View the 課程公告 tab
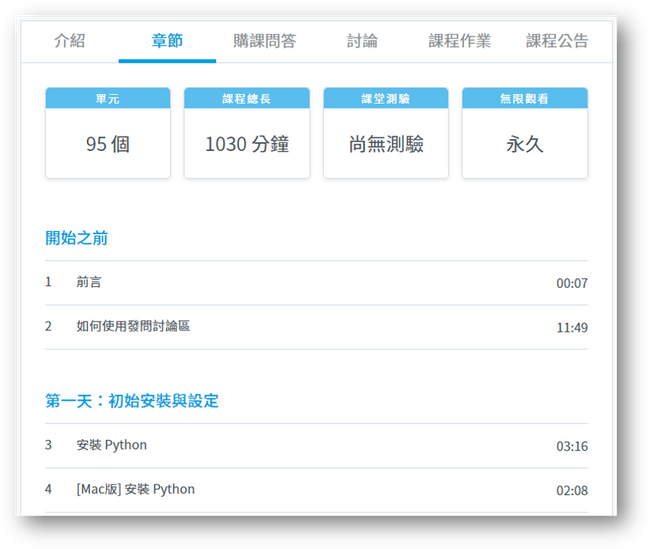650x549 pixels. pyautogui.click(x=557, y=41)
